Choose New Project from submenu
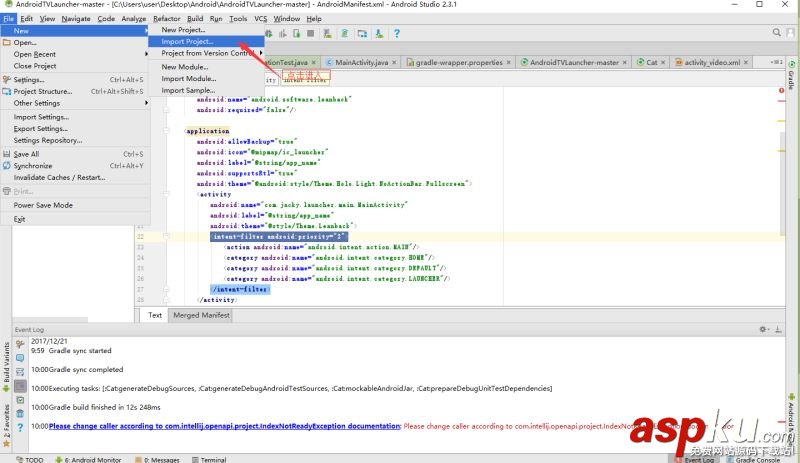The width and height of the screenshot is (800, 463). tap(206, 30)
